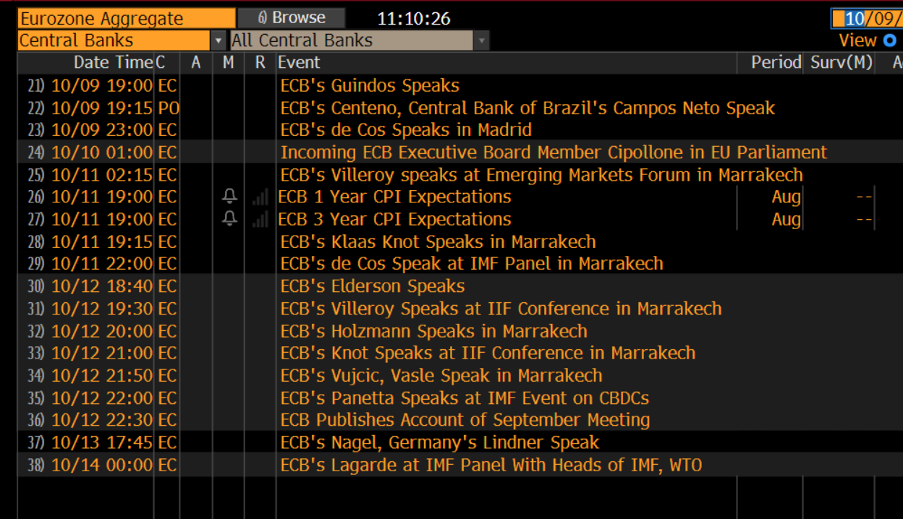Select ECB 1 Year CPI Expectations event

pos(394,197)
